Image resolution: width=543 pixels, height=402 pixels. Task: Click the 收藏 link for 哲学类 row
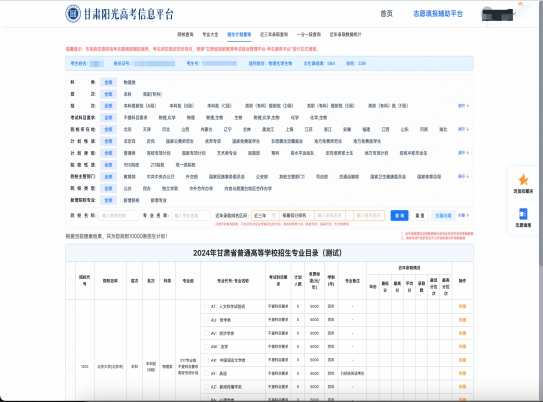click(x=462, y=320)
